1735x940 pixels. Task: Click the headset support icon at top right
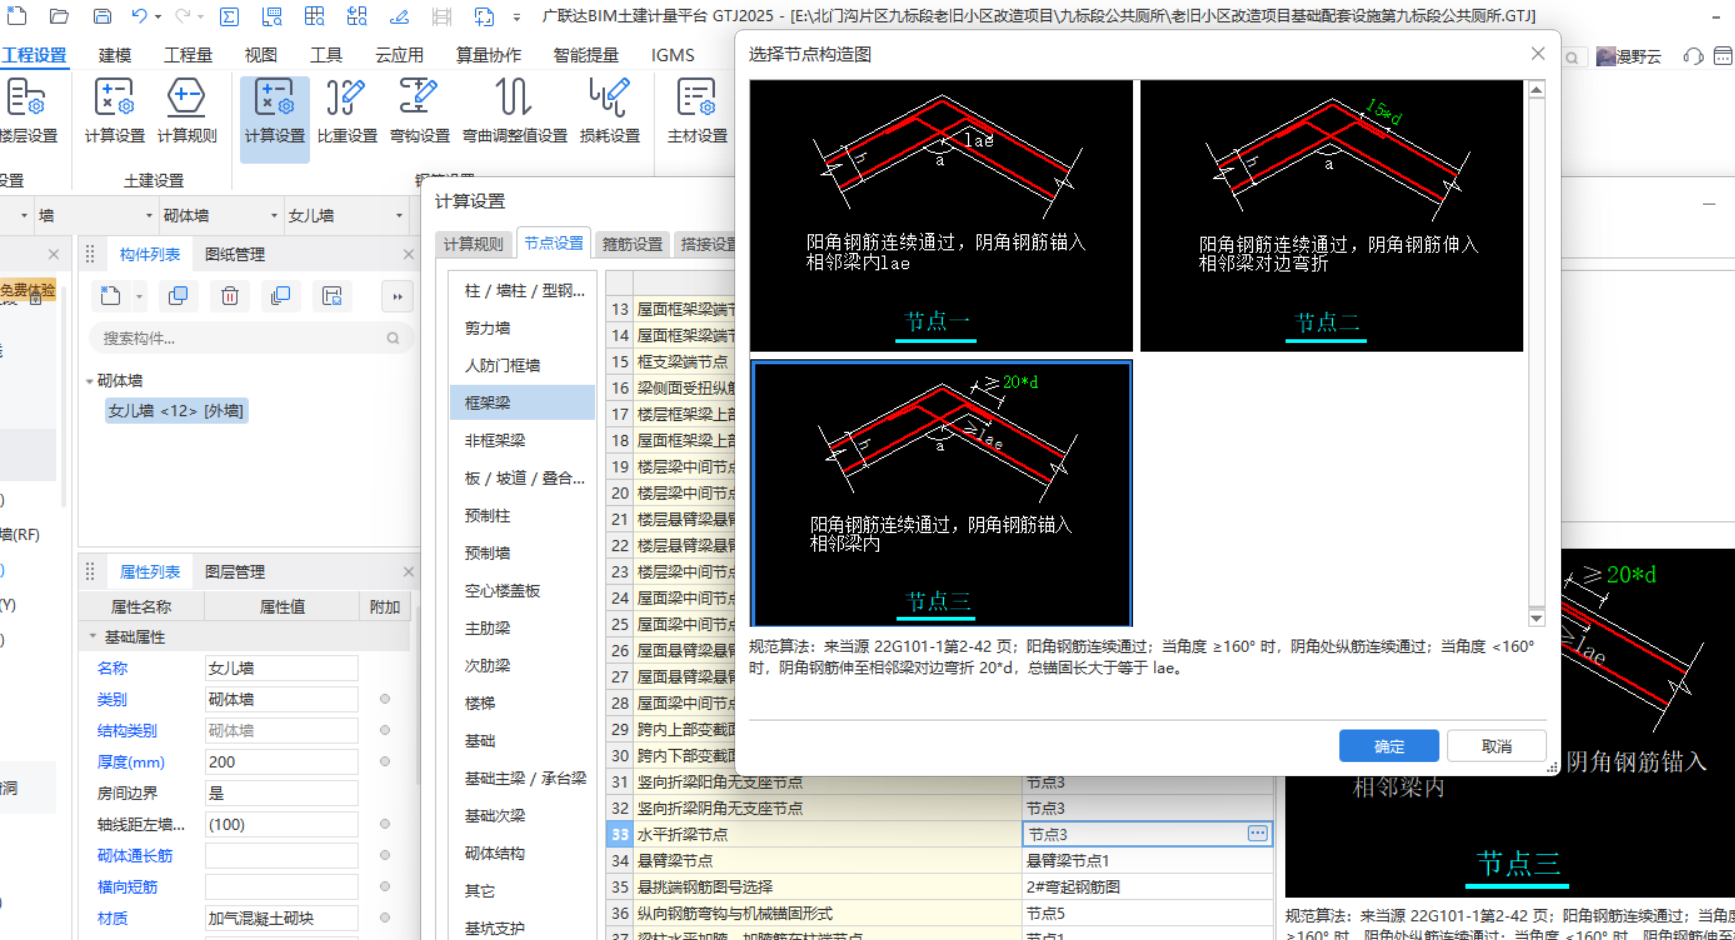pos(1693,57)
